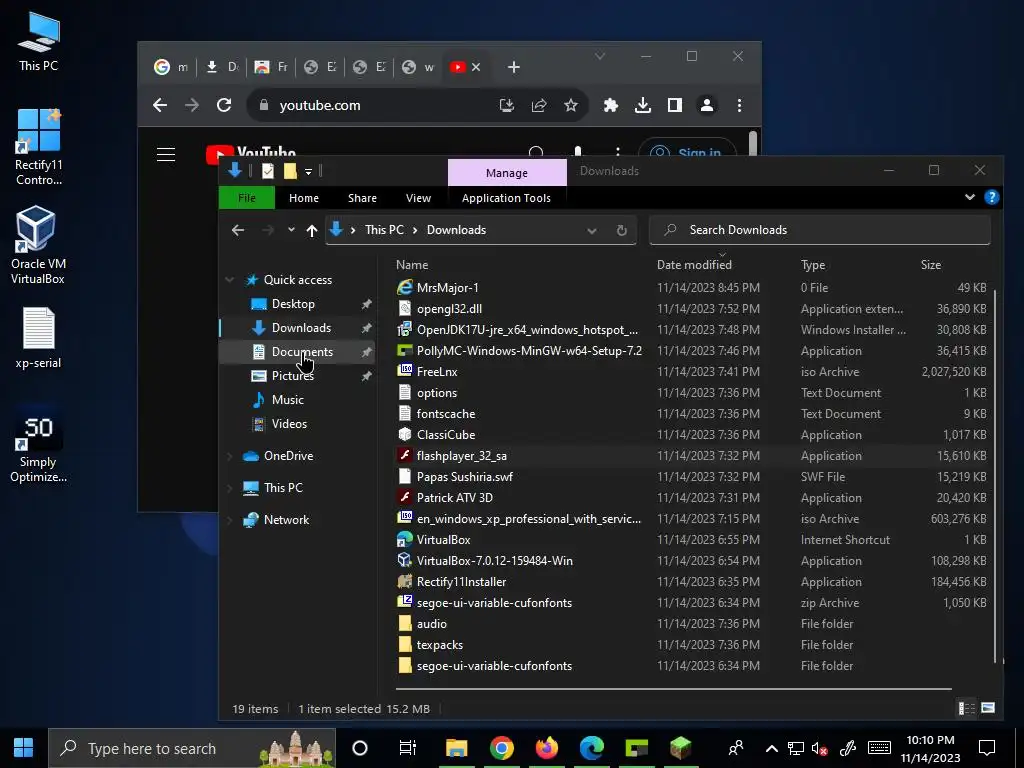This screenshot has width=1024, height=768.
Task: Open recent locations dropdown arrow
Action: coord(291,230)
